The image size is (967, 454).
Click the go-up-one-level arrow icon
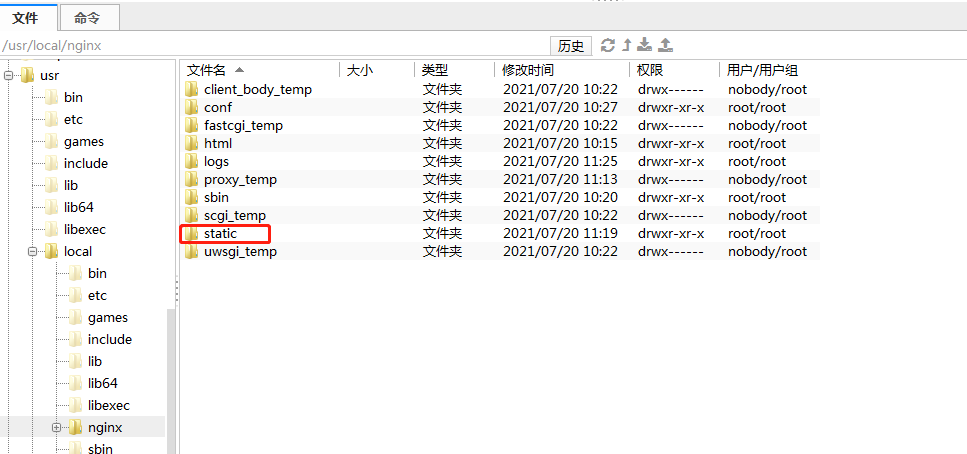click(627, 45)
